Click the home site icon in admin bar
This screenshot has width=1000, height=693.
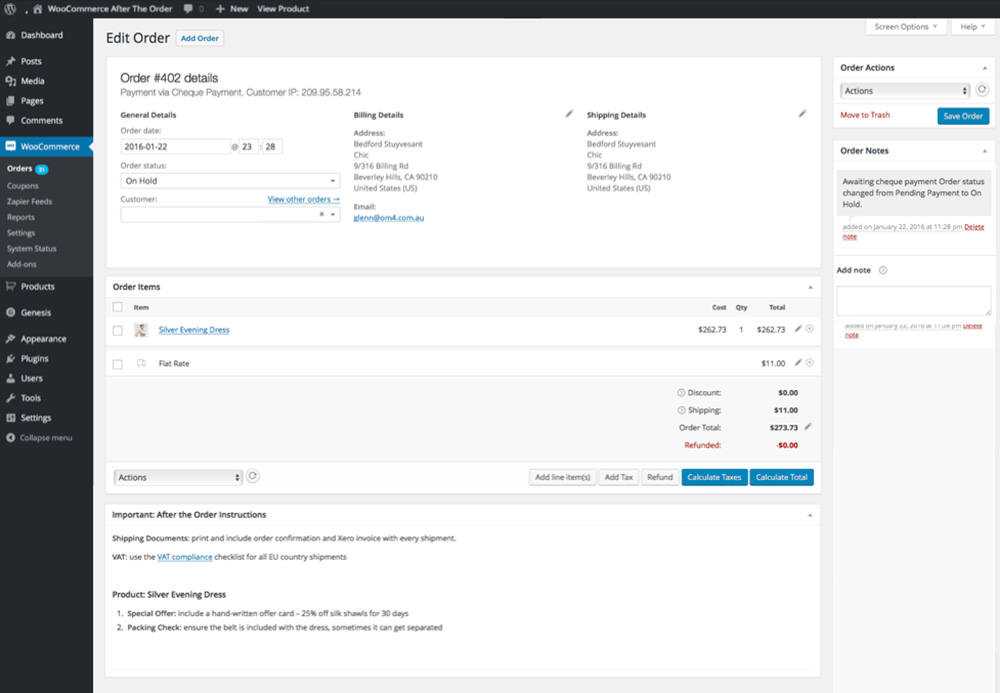pos(38,9)
